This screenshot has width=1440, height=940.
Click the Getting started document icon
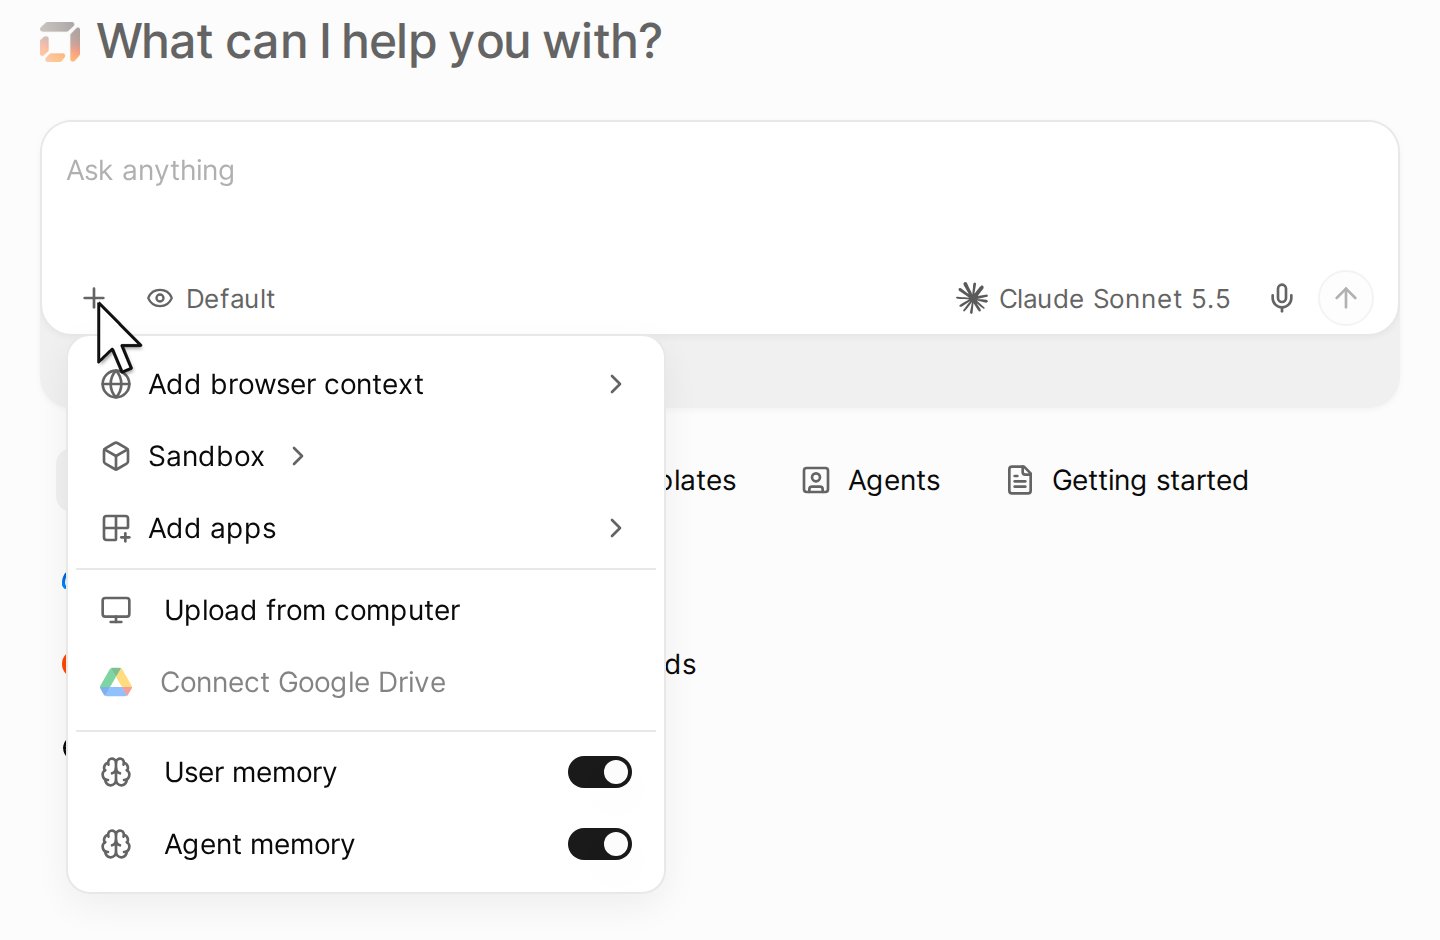[1019, 481]
